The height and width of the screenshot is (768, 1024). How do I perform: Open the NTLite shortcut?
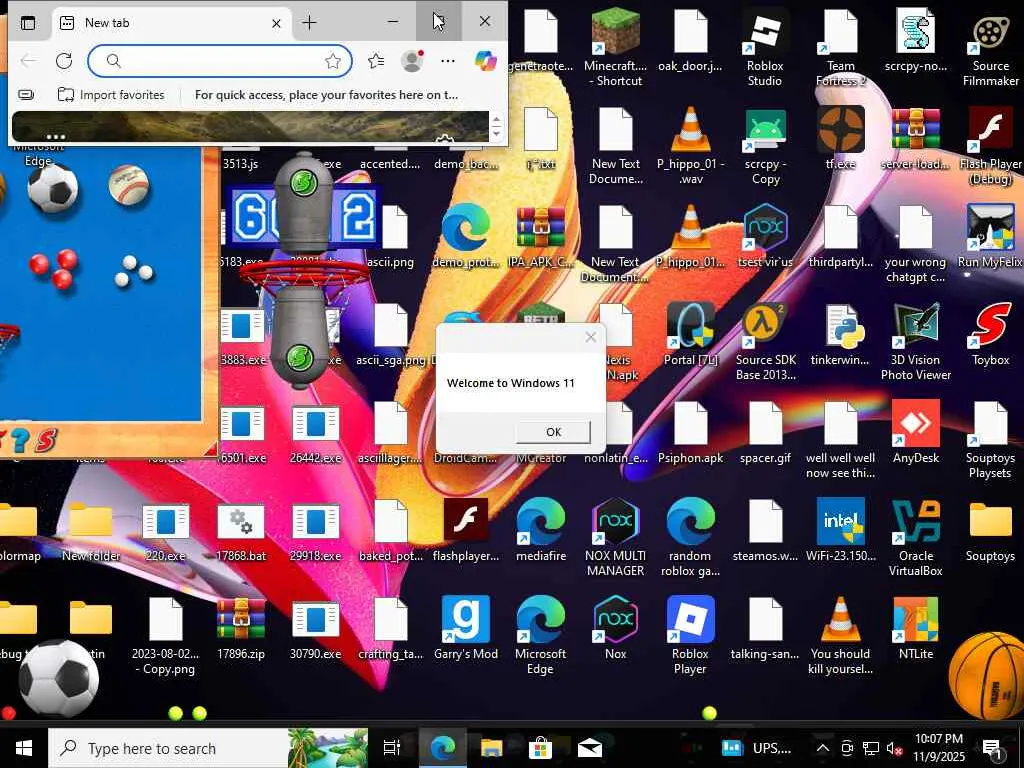pyautogui.click(x=916, y=628)
